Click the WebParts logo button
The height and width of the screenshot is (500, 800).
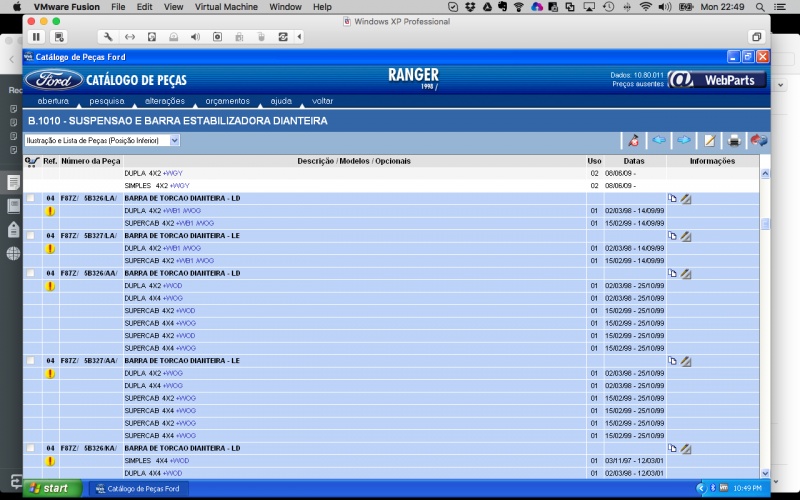click(x=717, y=80)
